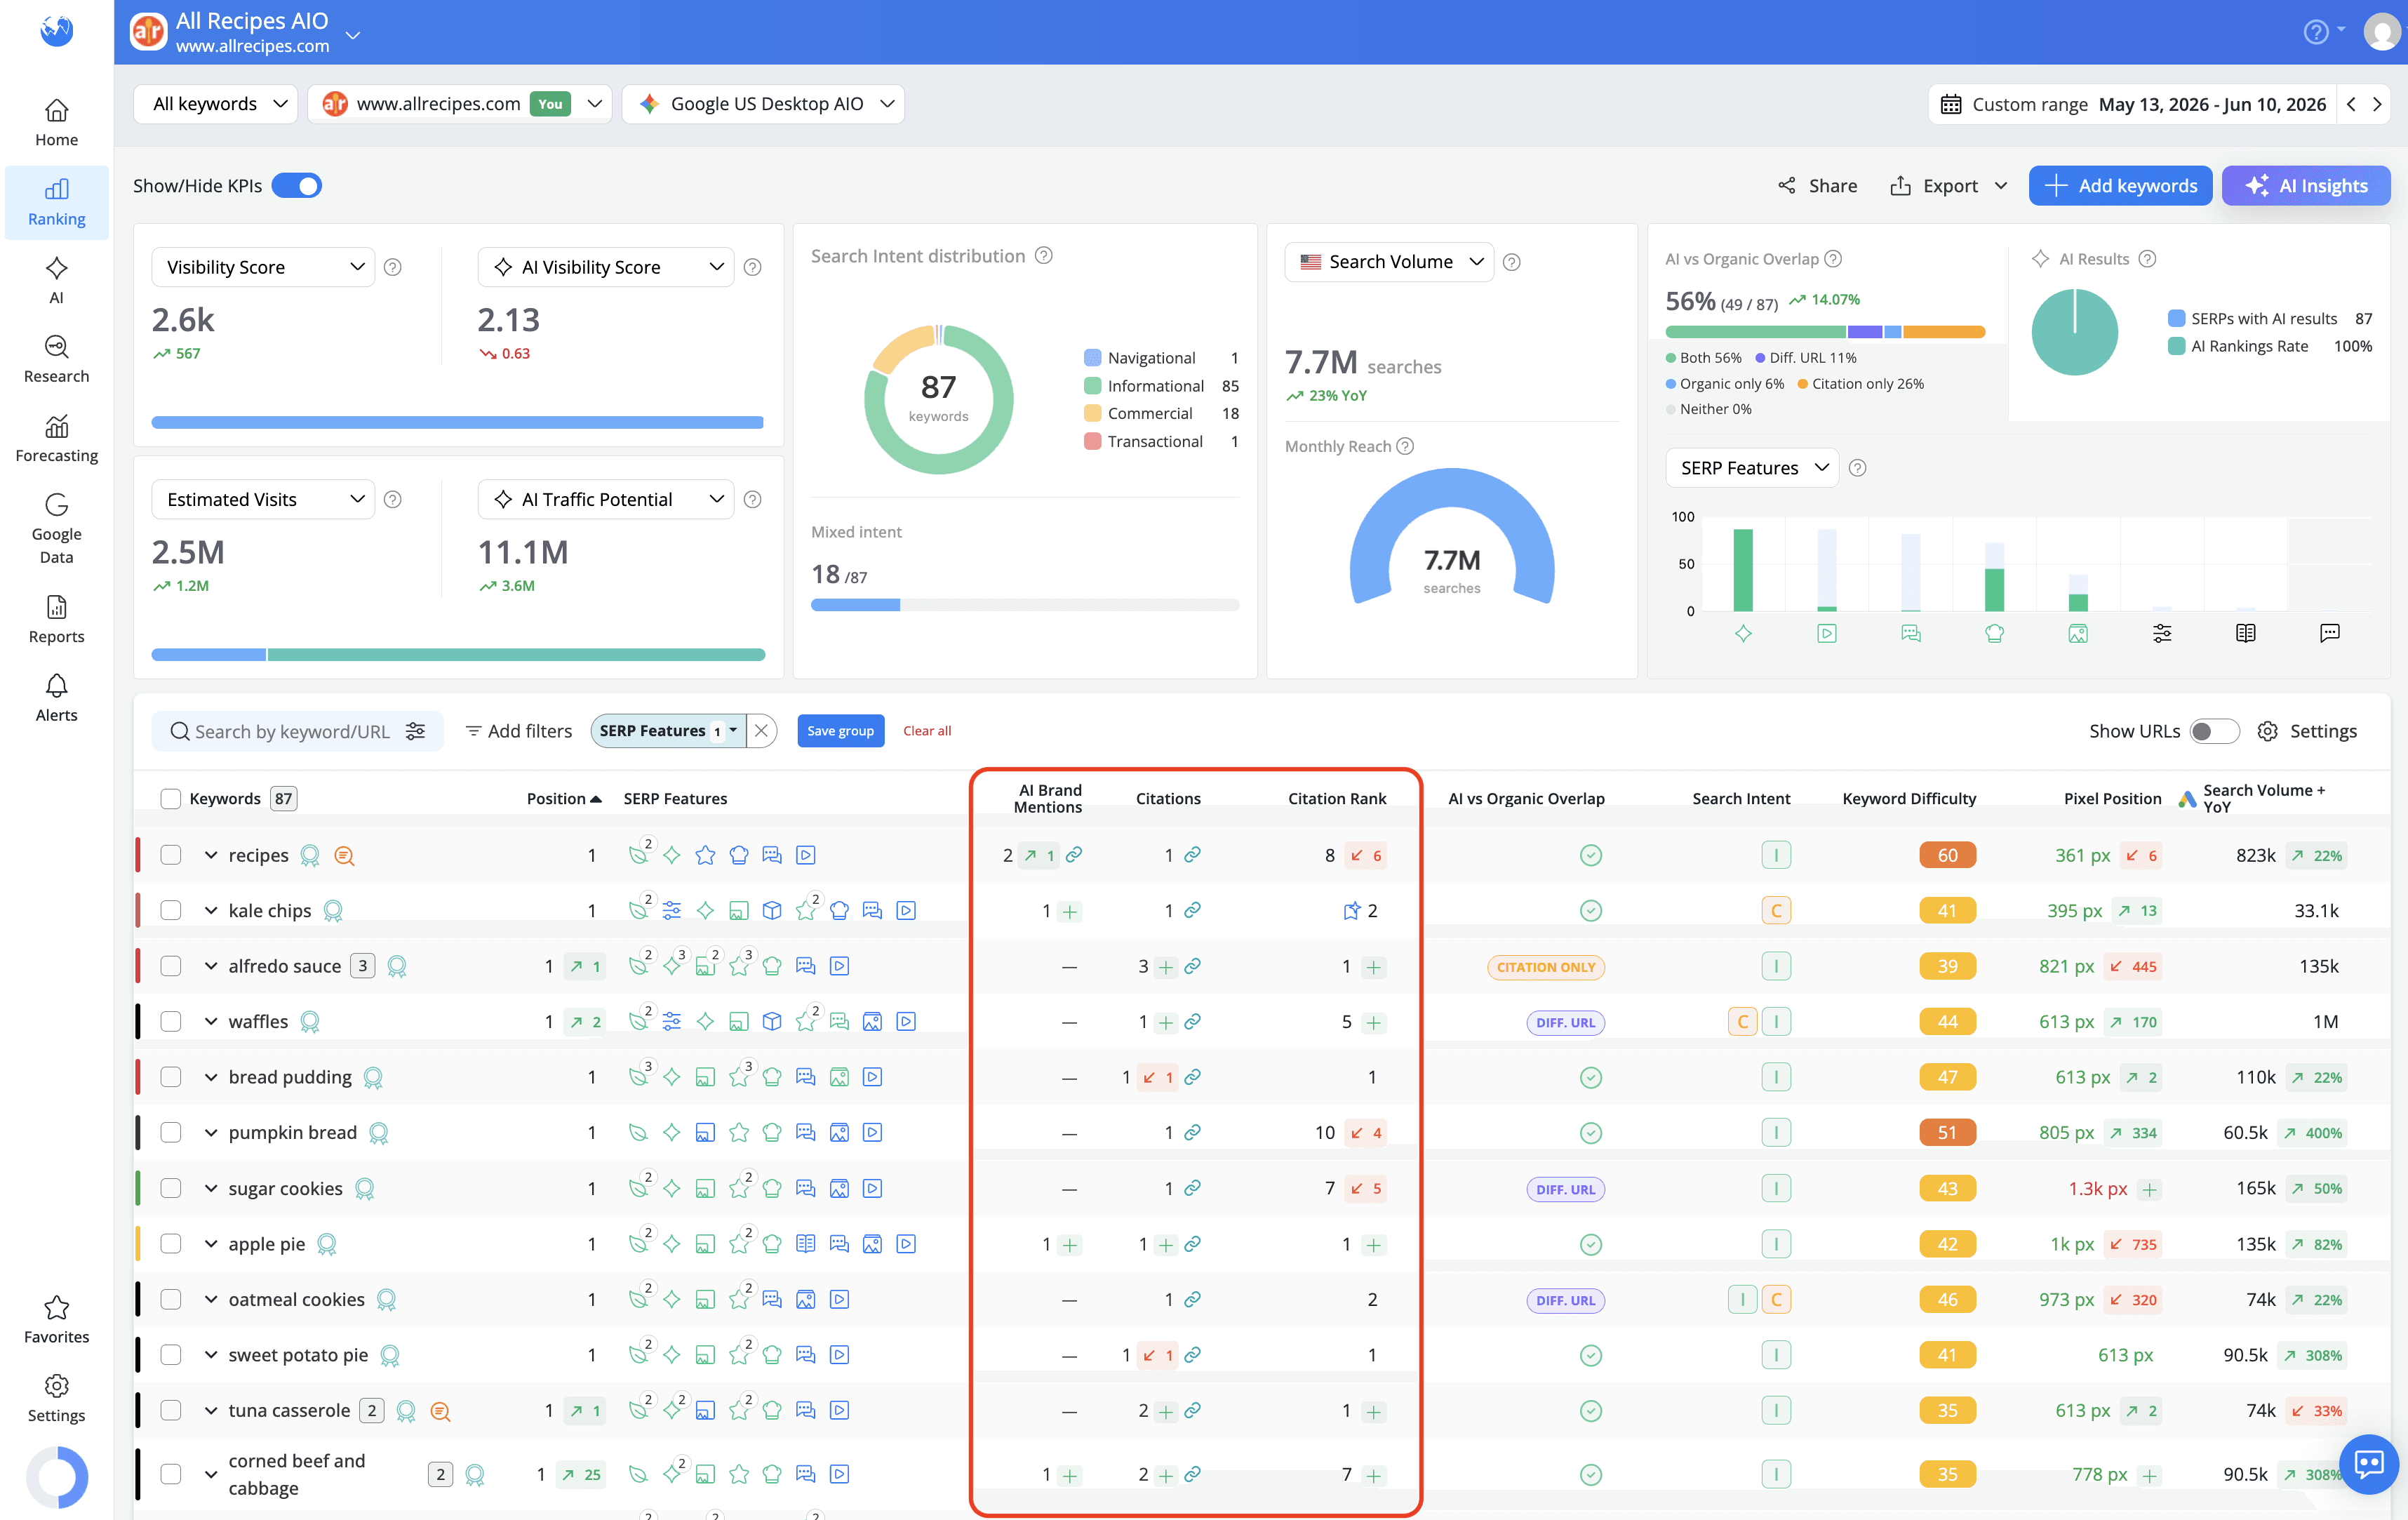
Task: Open the All keywords dropdown
Action: coord(216,104)
